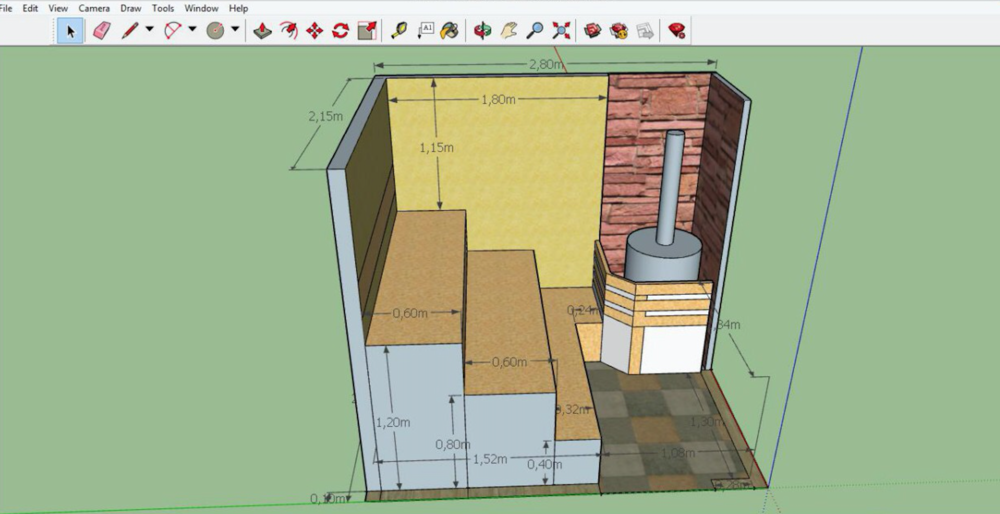Pick the Tape Measure tool

coord(399,30)
